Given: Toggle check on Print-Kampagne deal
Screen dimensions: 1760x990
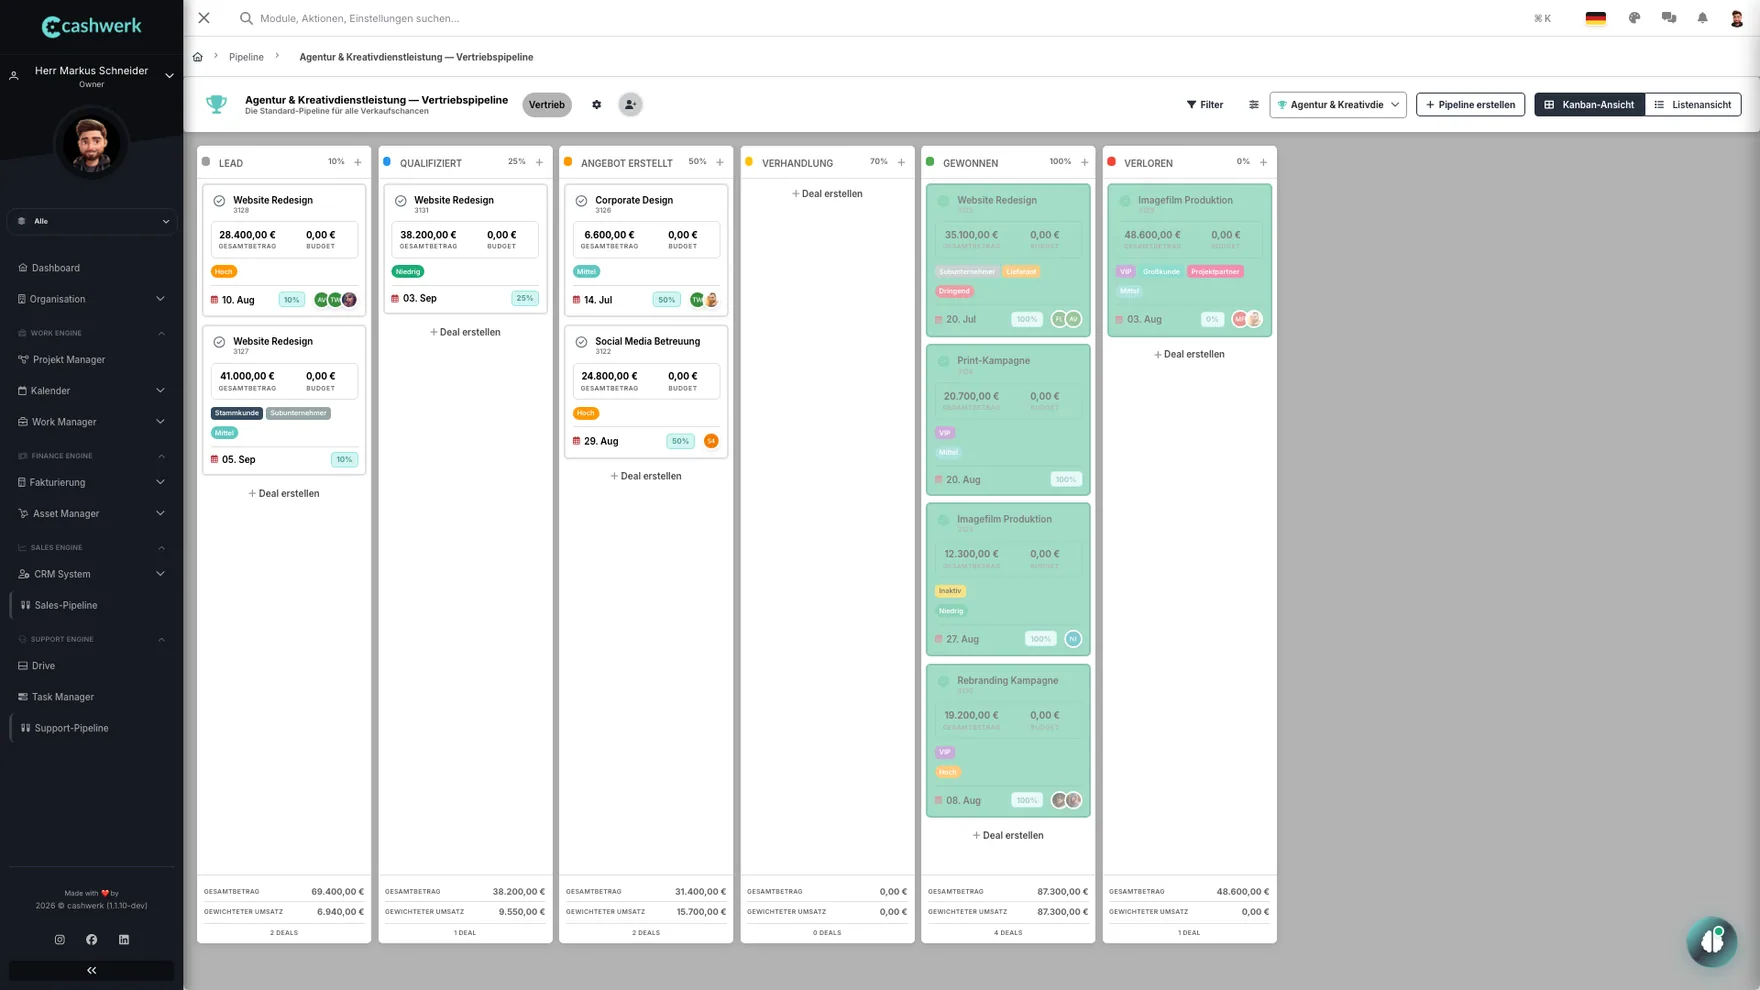Looking at the screenshot, I should point(943,361).
